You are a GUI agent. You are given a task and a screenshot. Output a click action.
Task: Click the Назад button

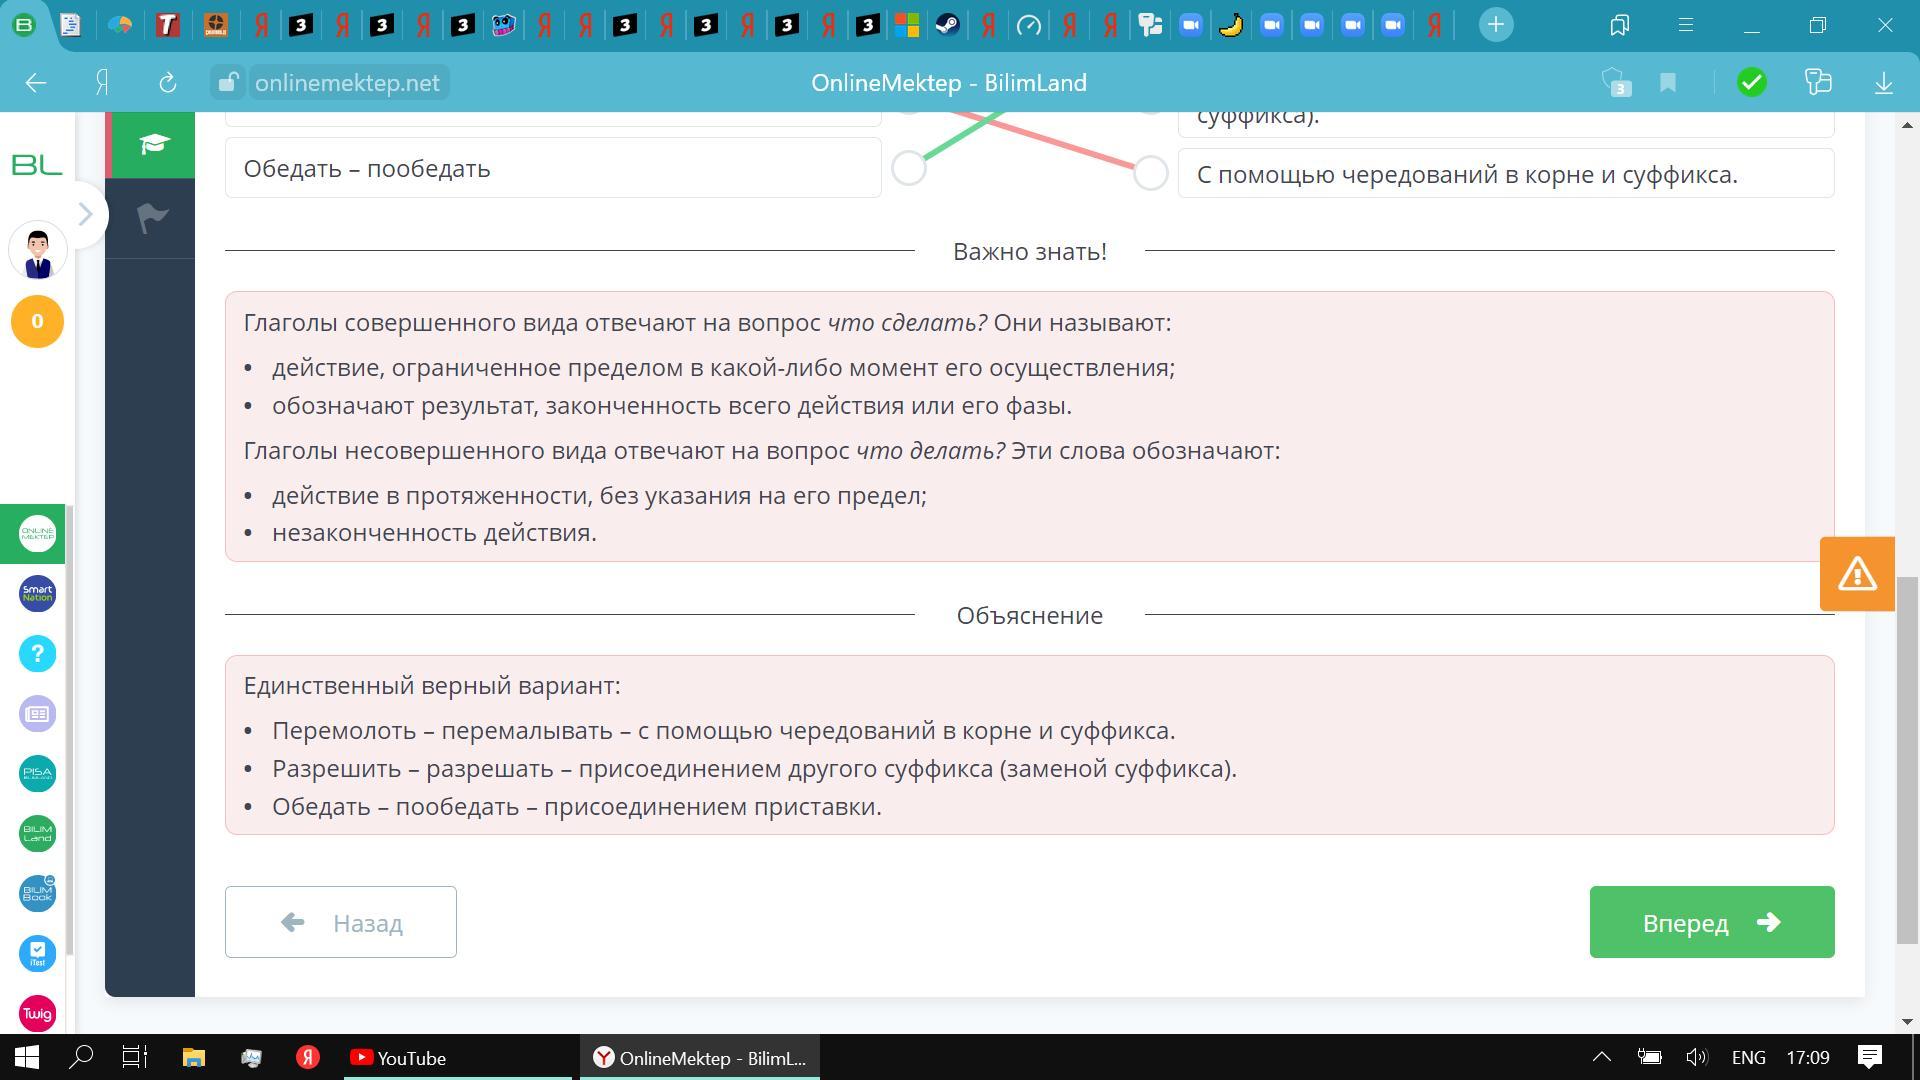point(340,922)
